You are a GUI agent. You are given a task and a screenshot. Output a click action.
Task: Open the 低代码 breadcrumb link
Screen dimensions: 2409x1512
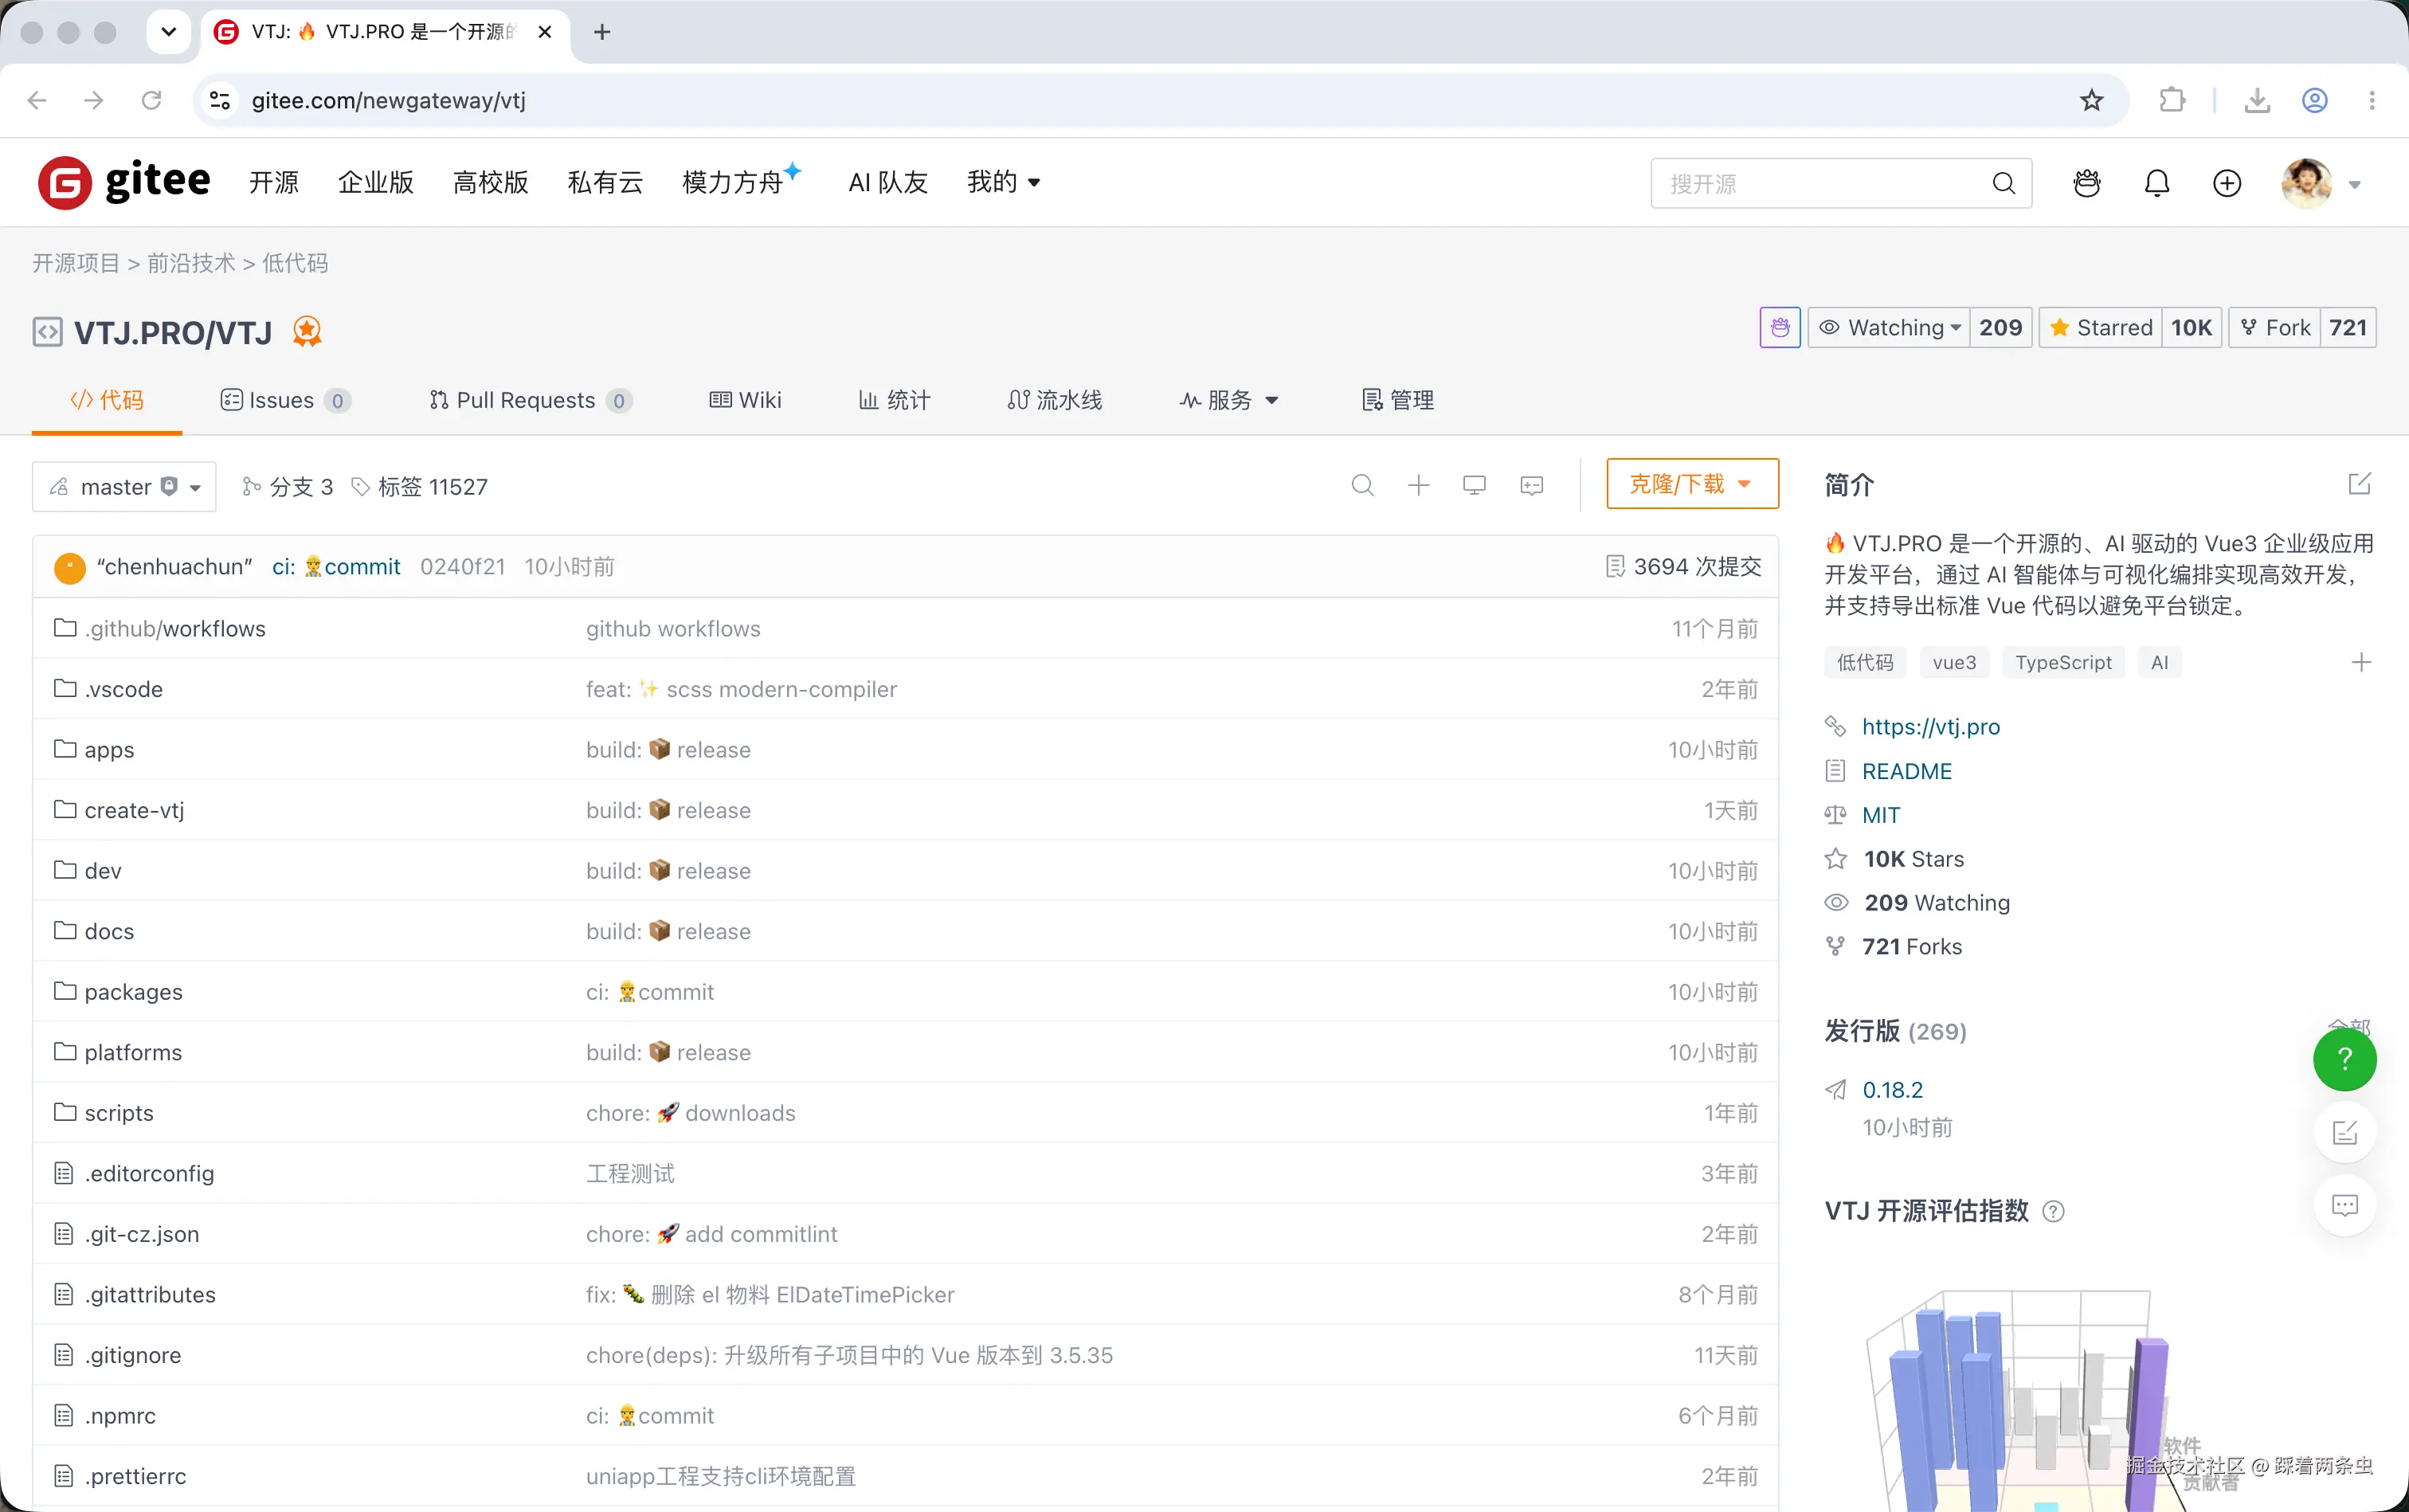pos(295,263)
